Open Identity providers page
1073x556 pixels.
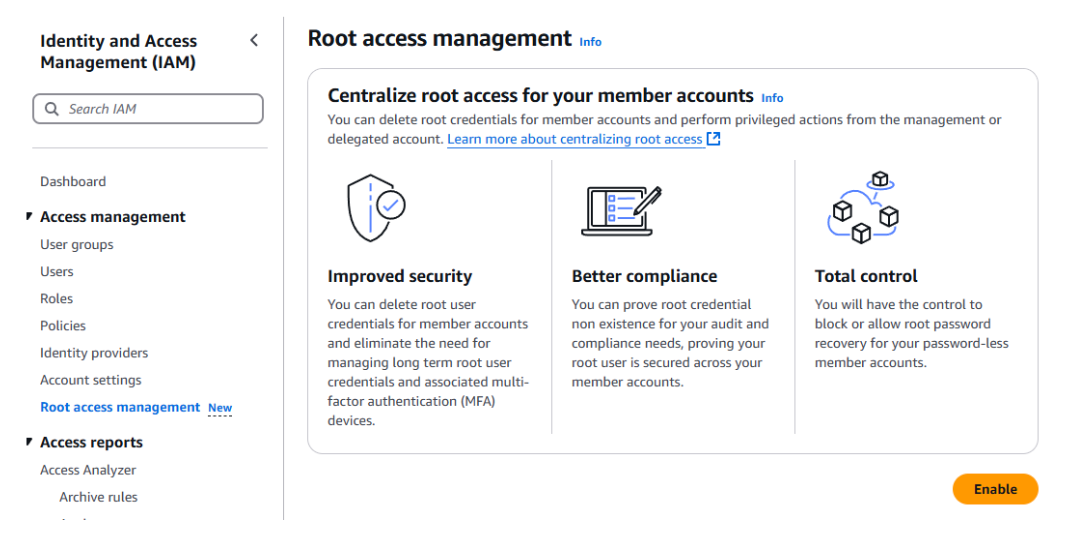[94, 353]
